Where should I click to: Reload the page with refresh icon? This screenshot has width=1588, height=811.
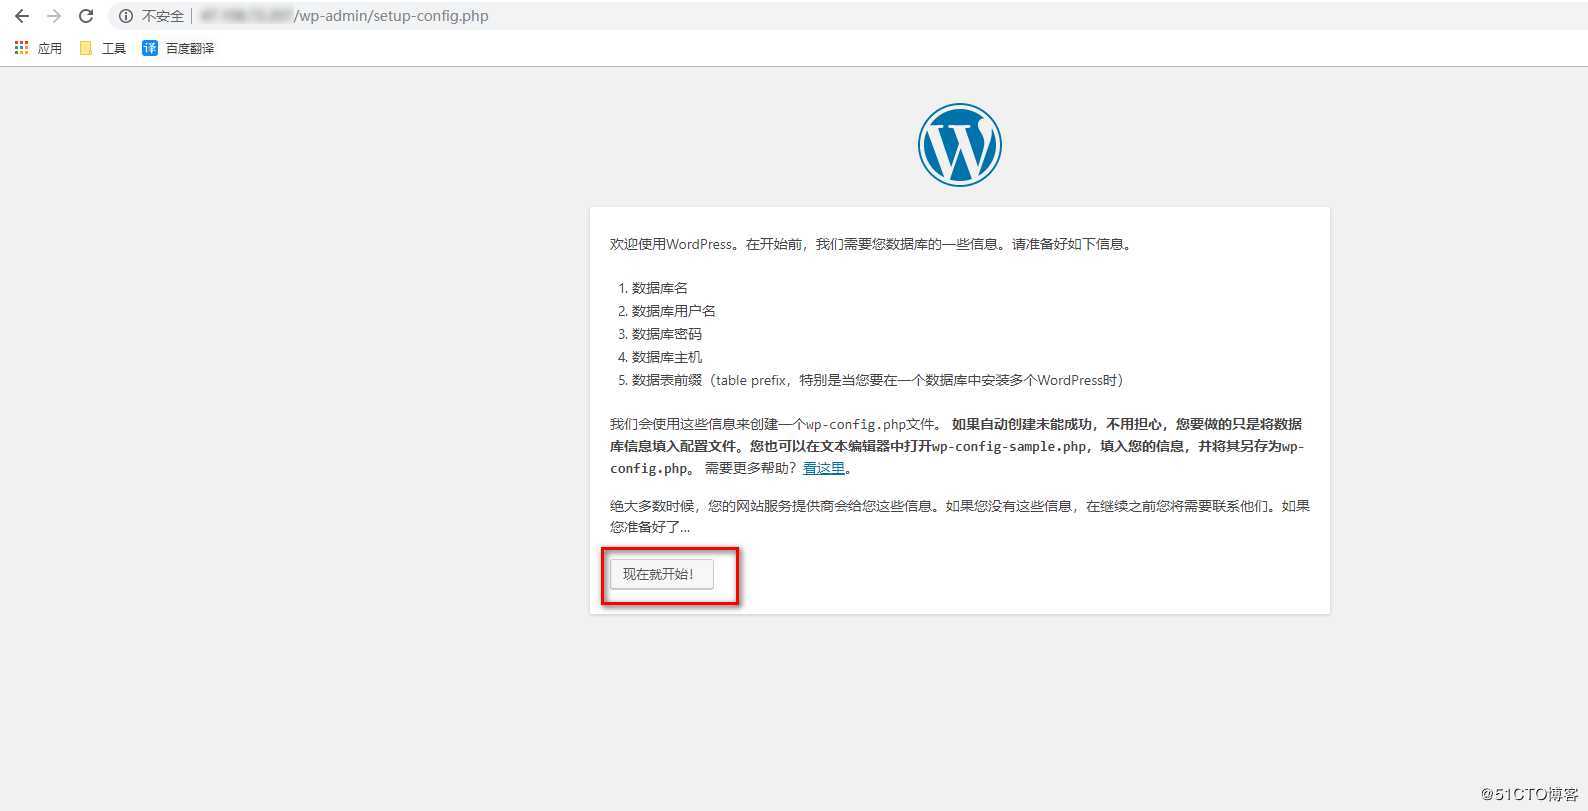pyautogui.click(x=86, y=16)
